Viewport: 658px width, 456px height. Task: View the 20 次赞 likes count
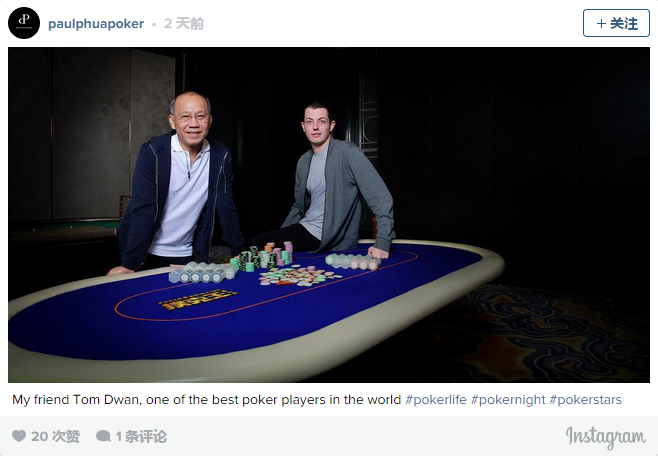(x=55, y=436)
